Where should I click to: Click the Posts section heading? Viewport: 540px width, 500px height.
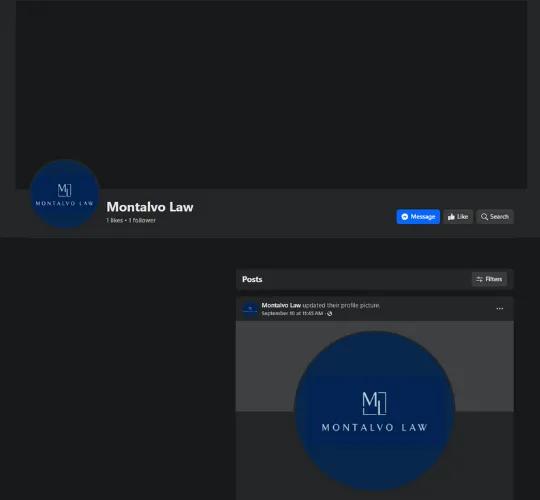252,279
